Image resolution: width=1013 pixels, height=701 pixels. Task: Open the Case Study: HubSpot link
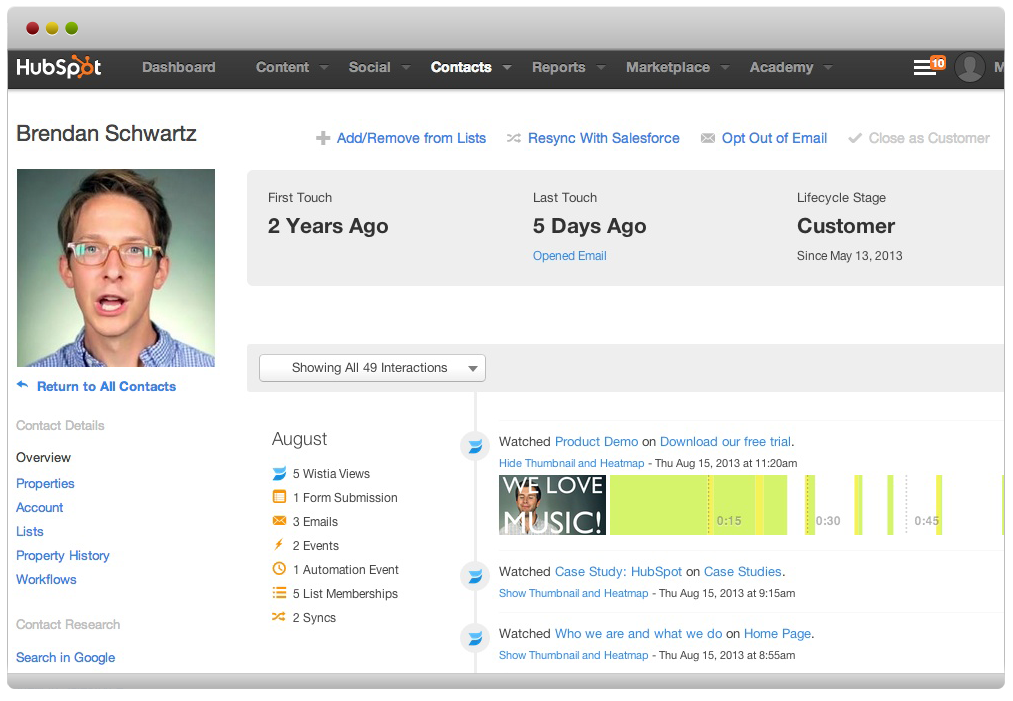pyautogui.click(x=618, y=571)
